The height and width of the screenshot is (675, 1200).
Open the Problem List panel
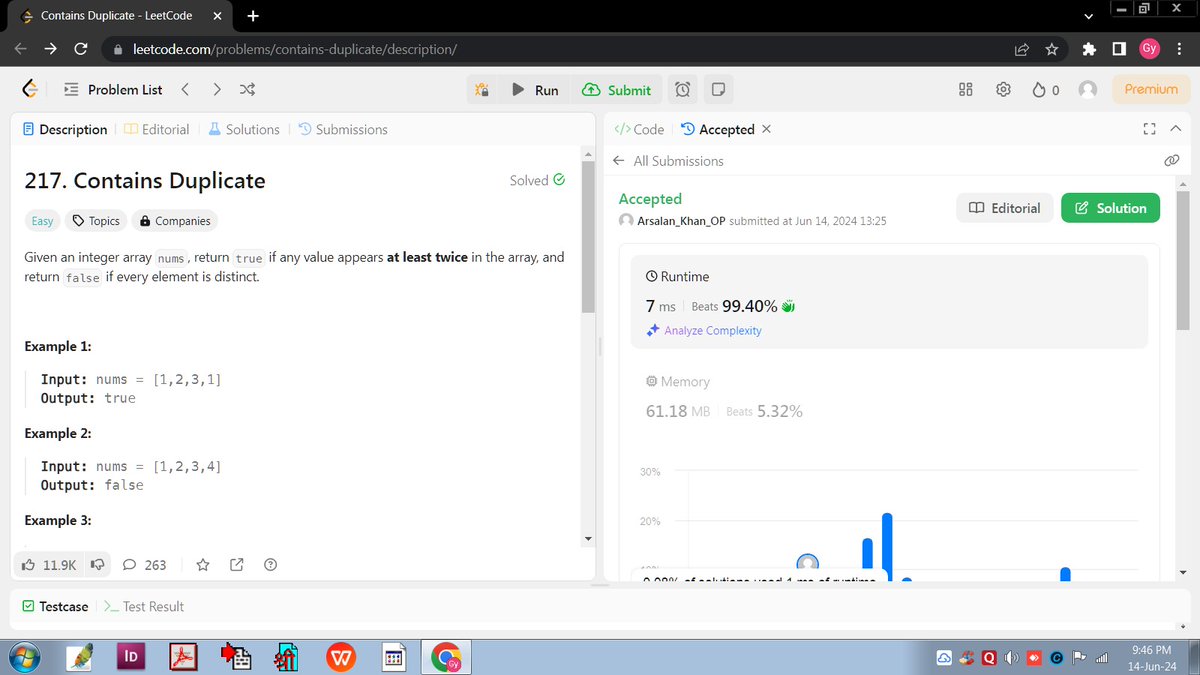[x=113, y=90]
